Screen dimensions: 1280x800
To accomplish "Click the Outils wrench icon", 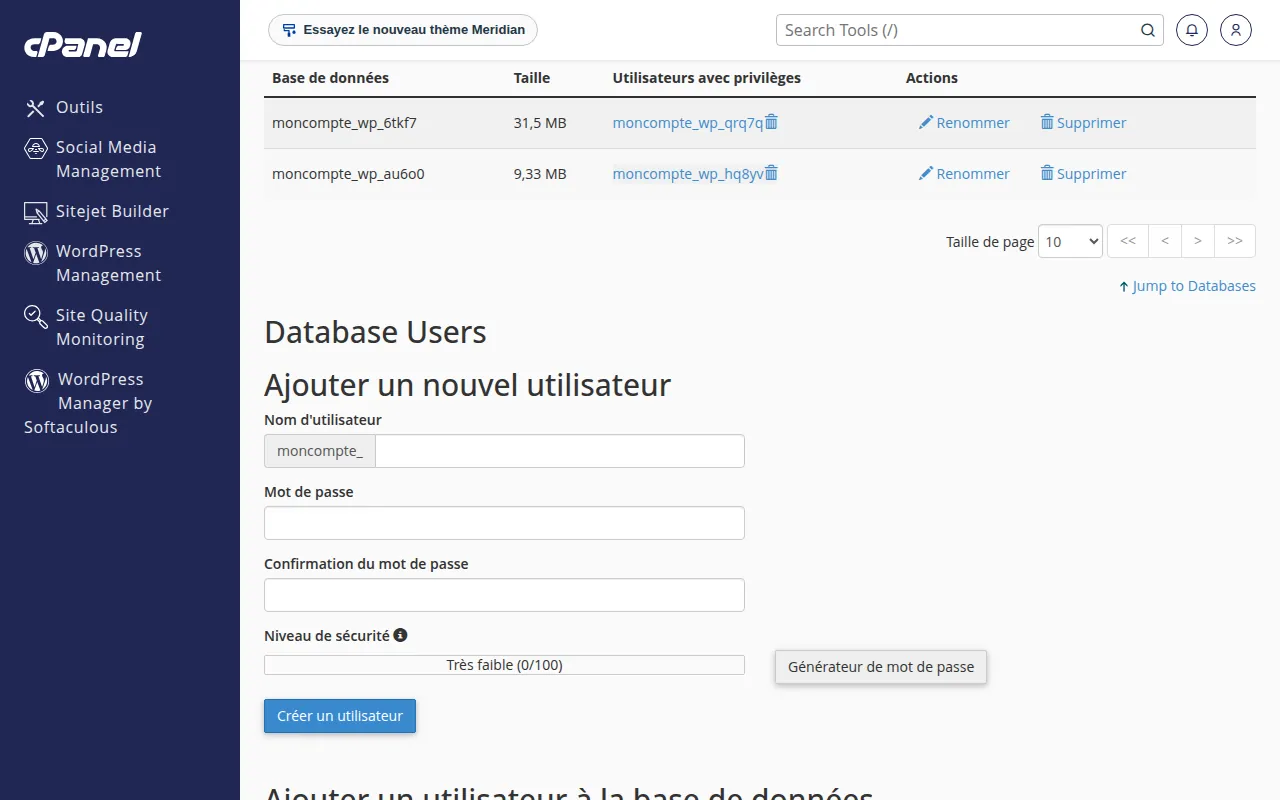I will point(36,108).
